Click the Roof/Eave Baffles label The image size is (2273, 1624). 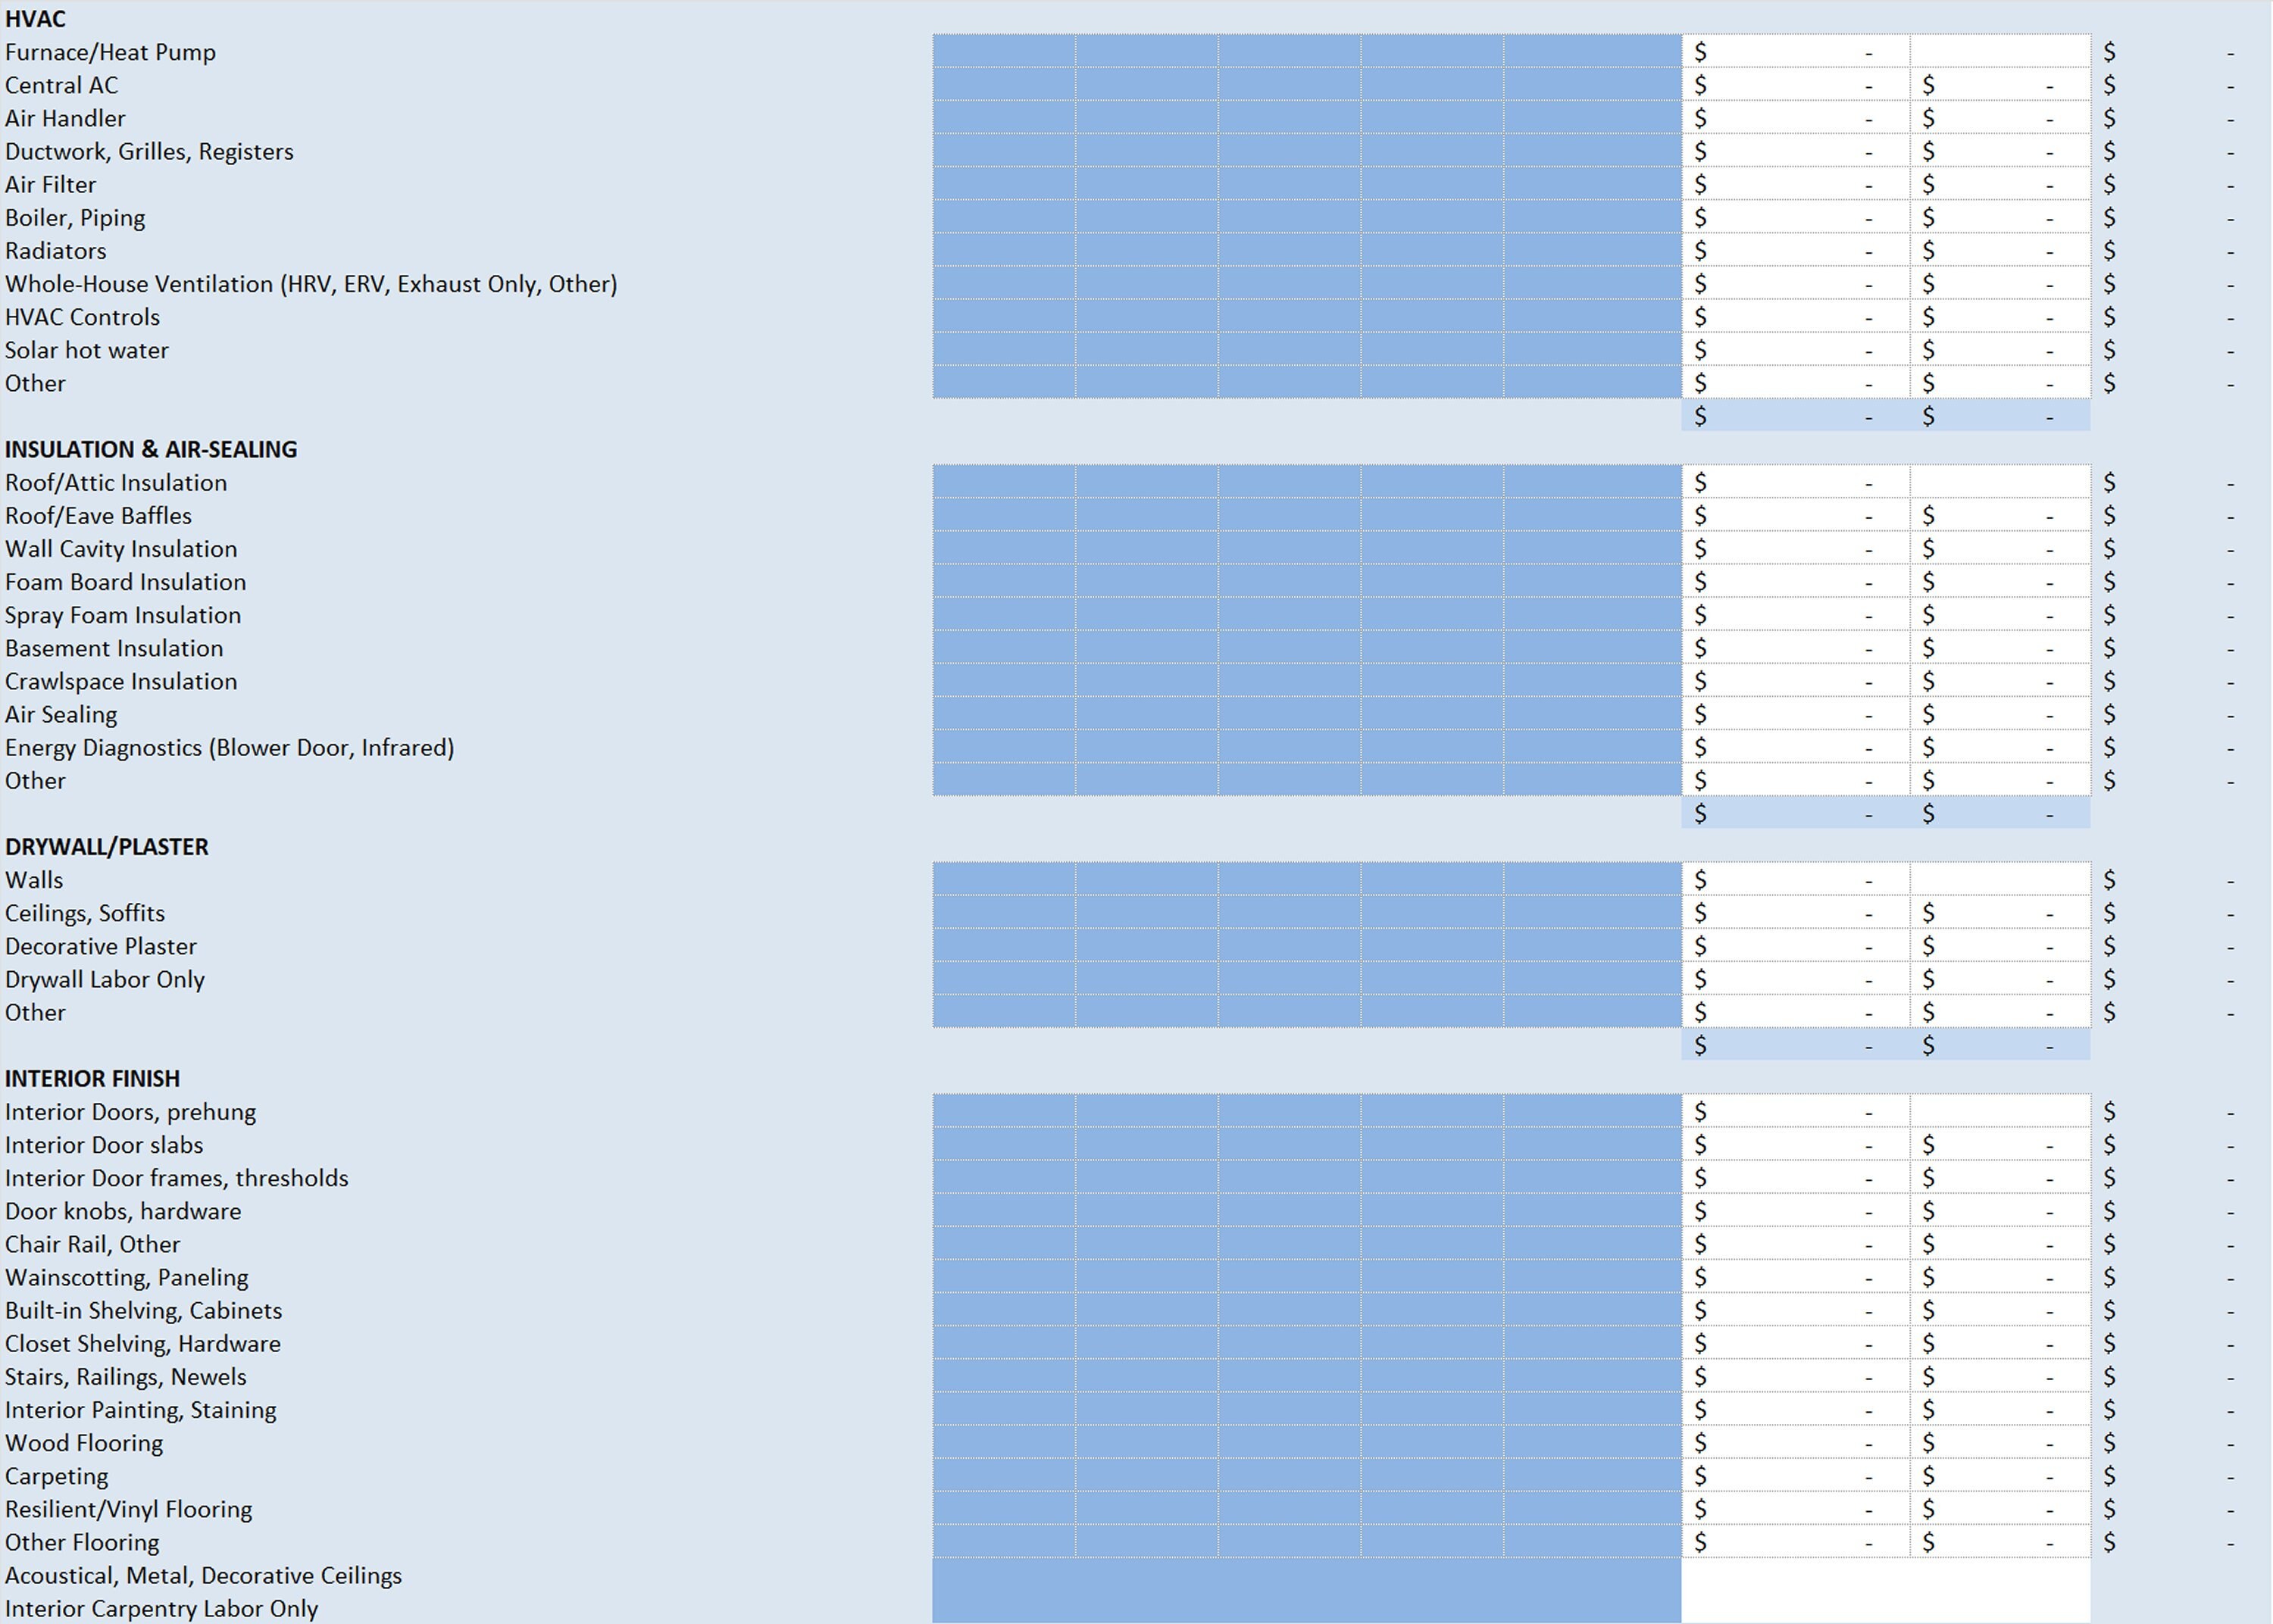[x=98, y=515]
